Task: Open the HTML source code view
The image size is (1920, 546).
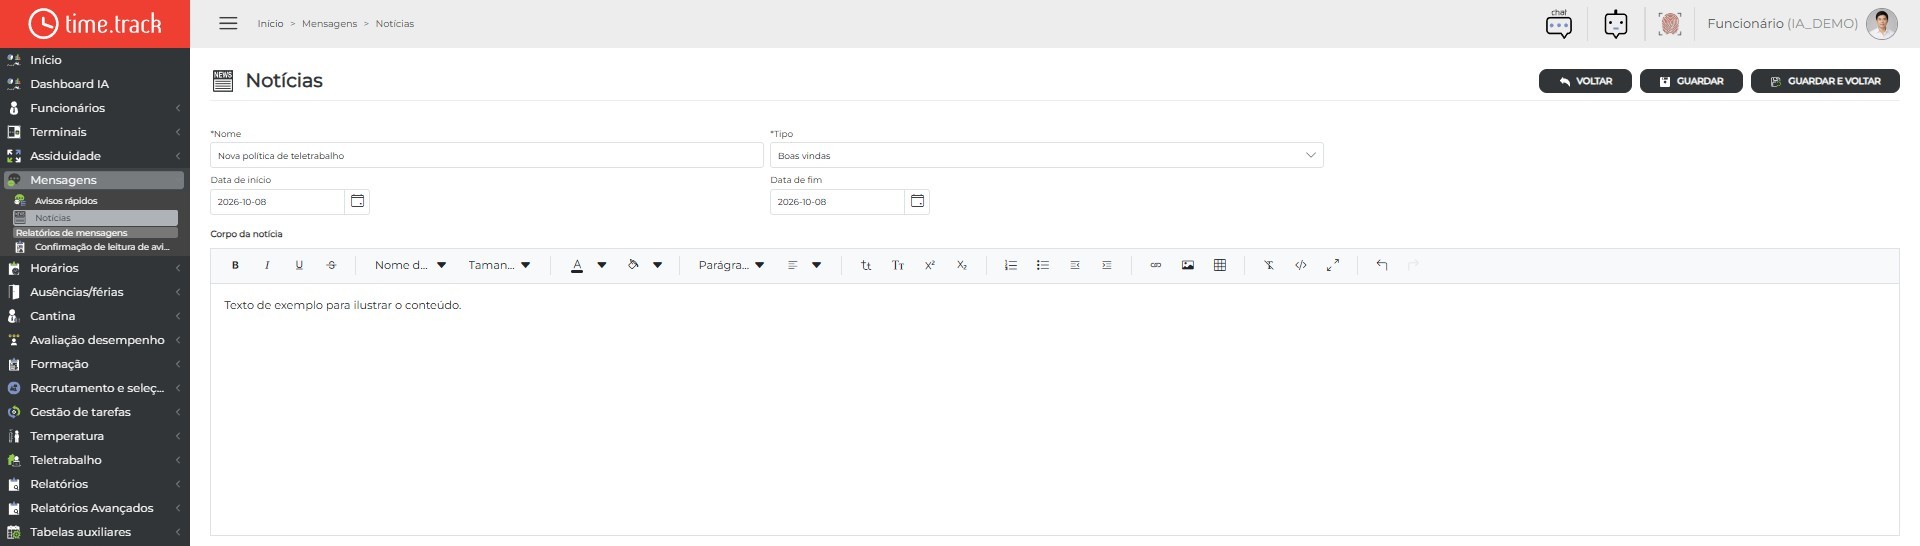Action: click(x=1301, y=265)
